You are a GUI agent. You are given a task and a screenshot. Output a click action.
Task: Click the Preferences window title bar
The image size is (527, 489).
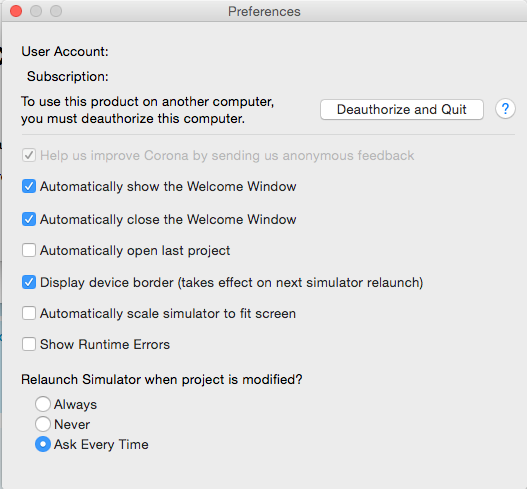tap(264, 11)
